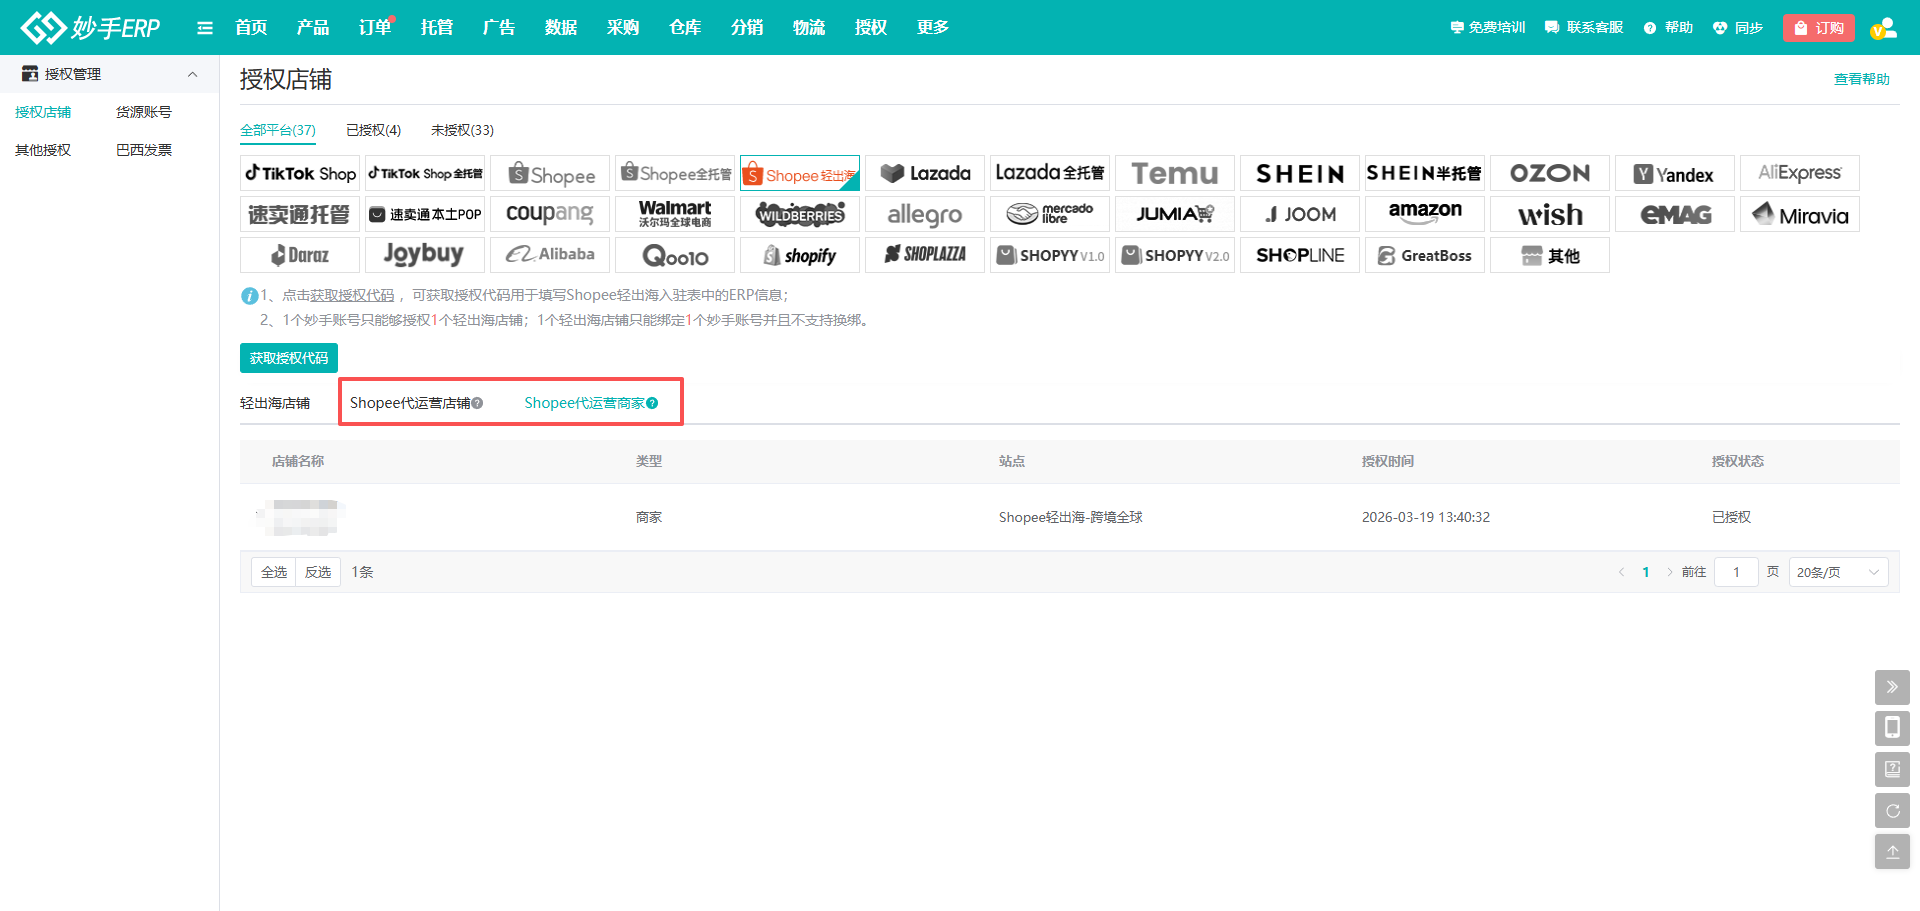This screenshot has width=1920, height=911.
Task: Select the 其他 platform option
Action: pyautogui.click(x=1550, y=255)
